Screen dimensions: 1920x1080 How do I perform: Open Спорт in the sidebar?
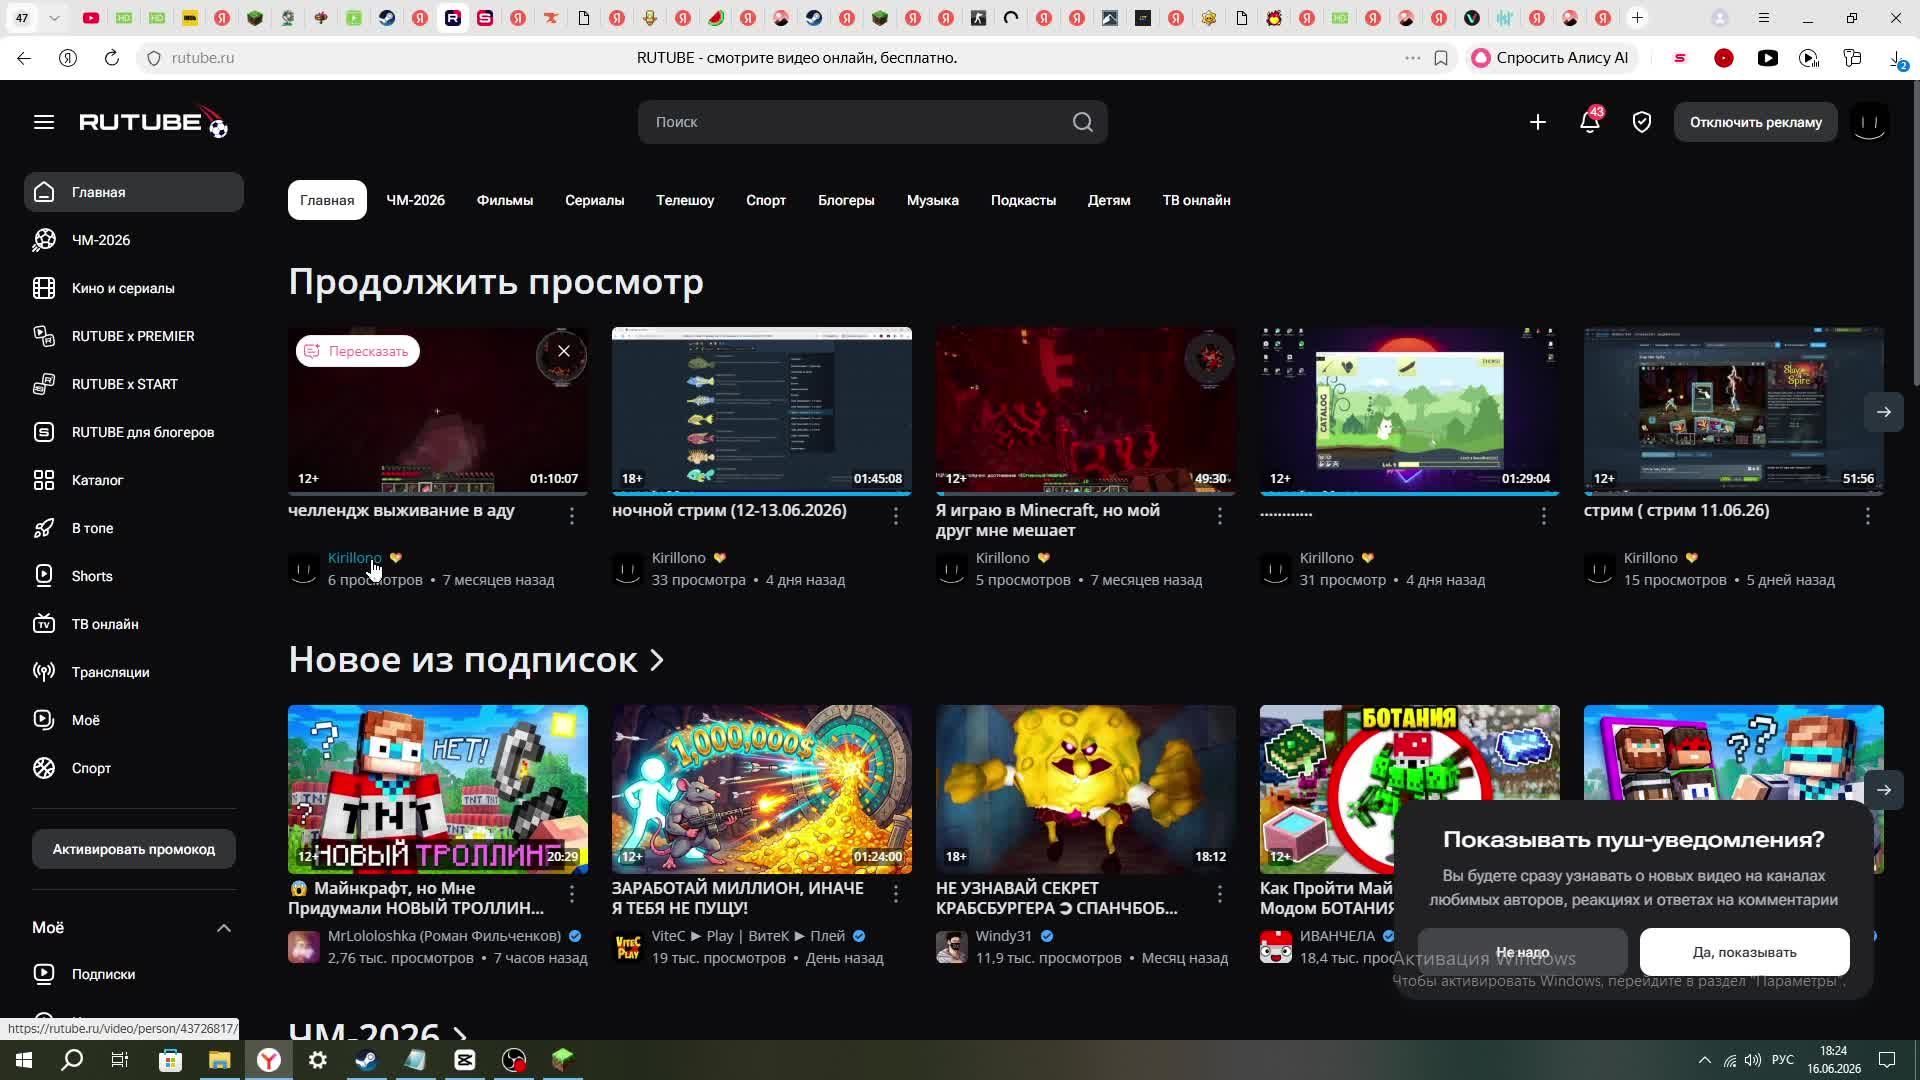[x=134, y=768]
